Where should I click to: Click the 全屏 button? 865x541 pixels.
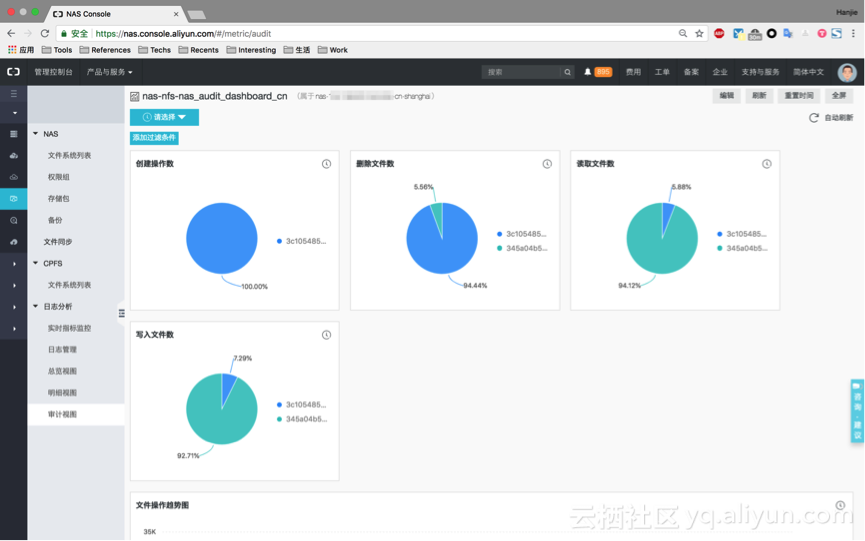click(x=839, y=95)
